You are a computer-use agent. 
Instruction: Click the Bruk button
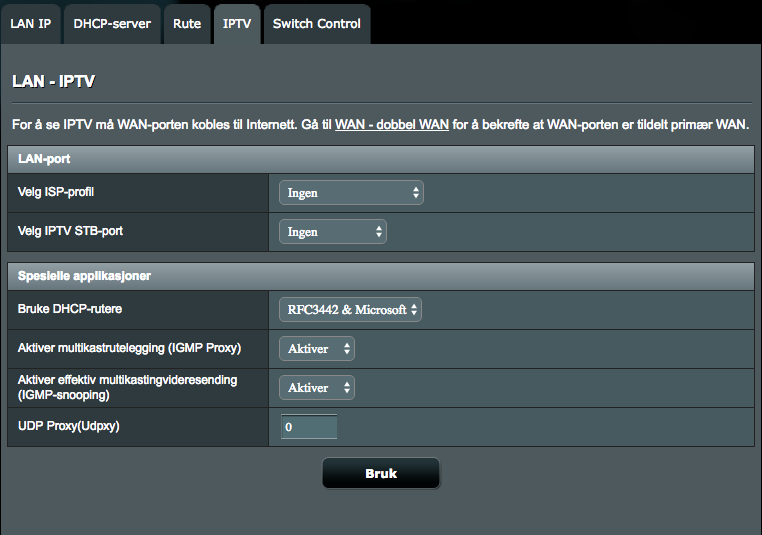tap(381, 473)
